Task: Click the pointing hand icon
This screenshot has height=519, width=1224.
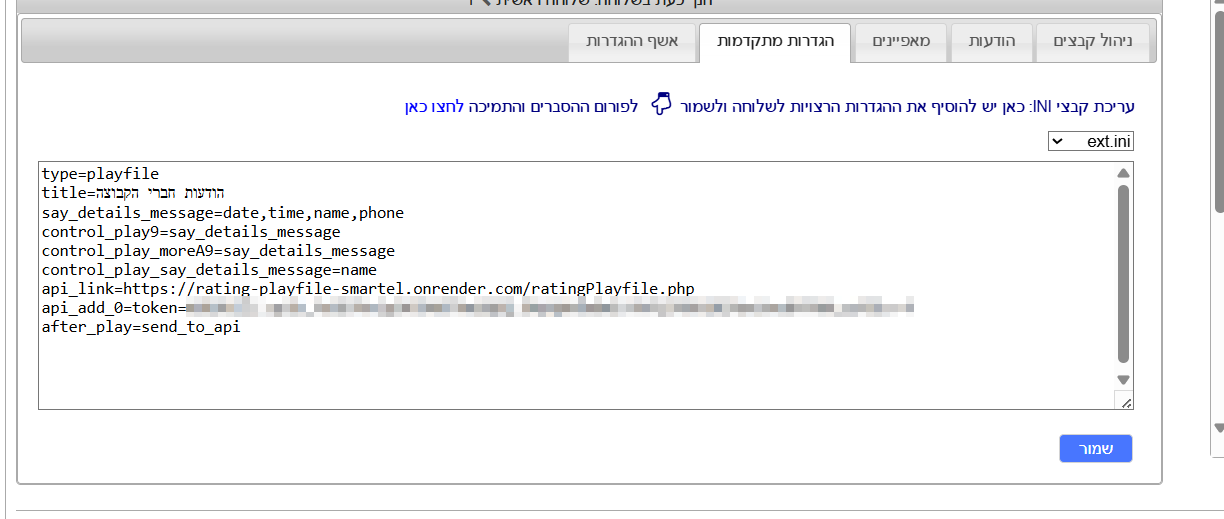Action: (661, 104)
